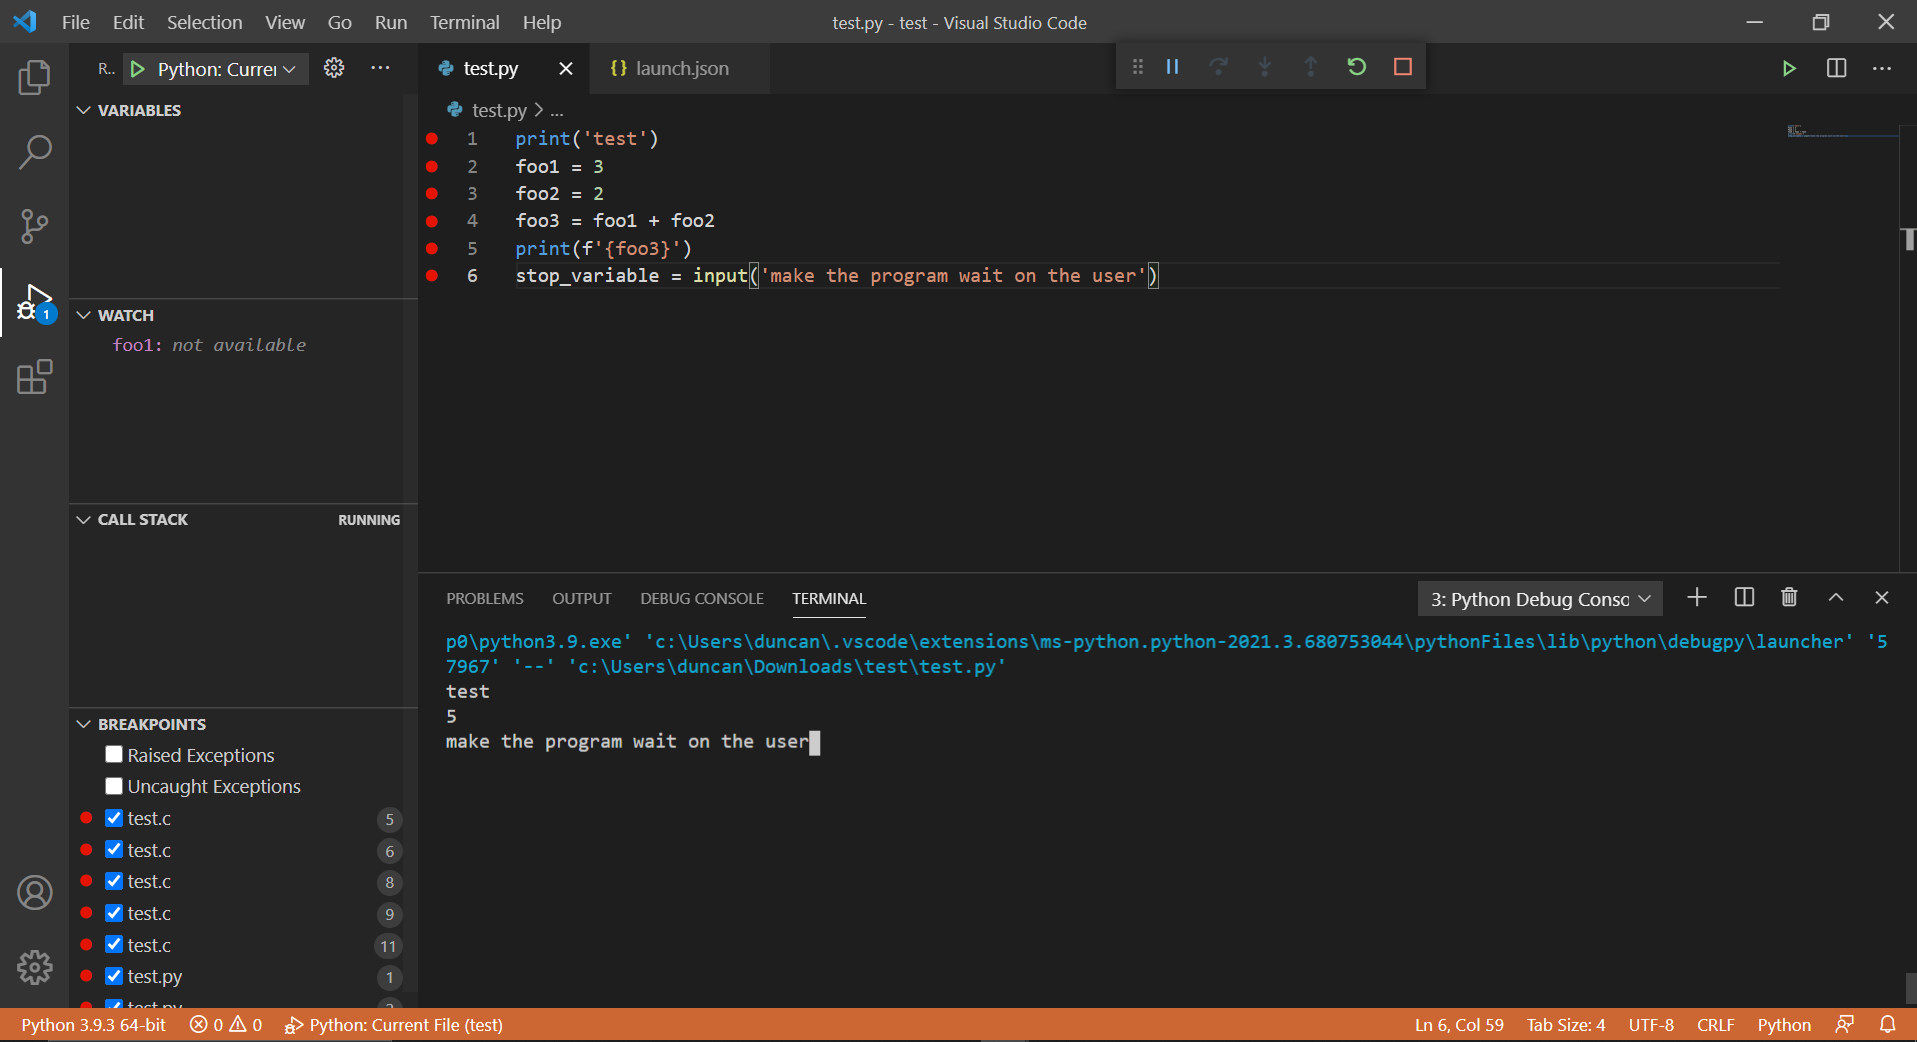Switch to the launch.json tab
The height and width of the screenshot is (1042, 1917).
coord(678,68)
